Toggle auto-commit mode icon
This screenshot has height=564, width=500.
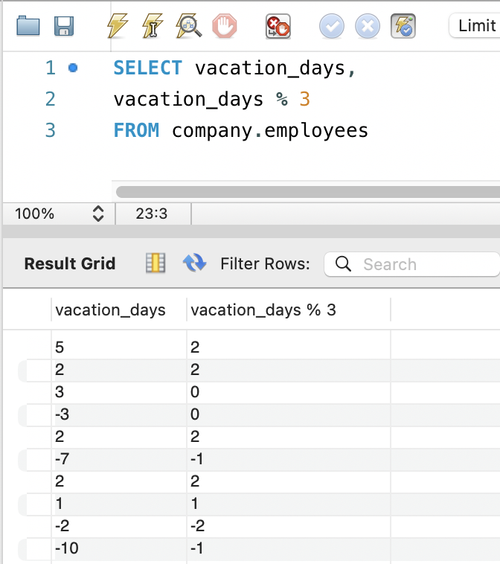tap(403, 26)
